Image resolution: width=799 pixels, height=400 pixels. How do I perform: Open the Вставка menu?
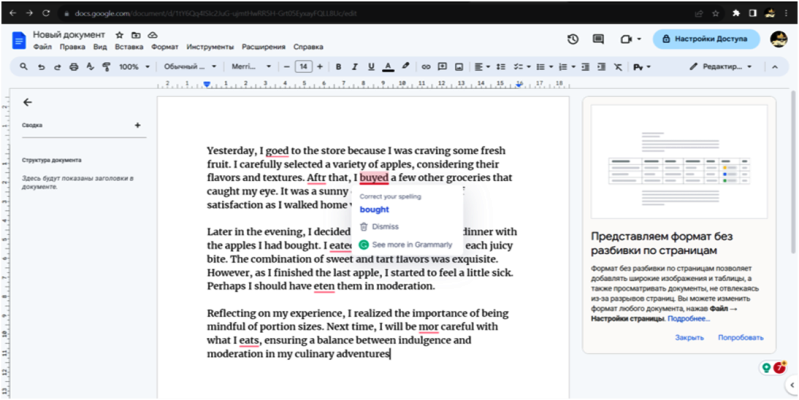click(x=129, y=47)
